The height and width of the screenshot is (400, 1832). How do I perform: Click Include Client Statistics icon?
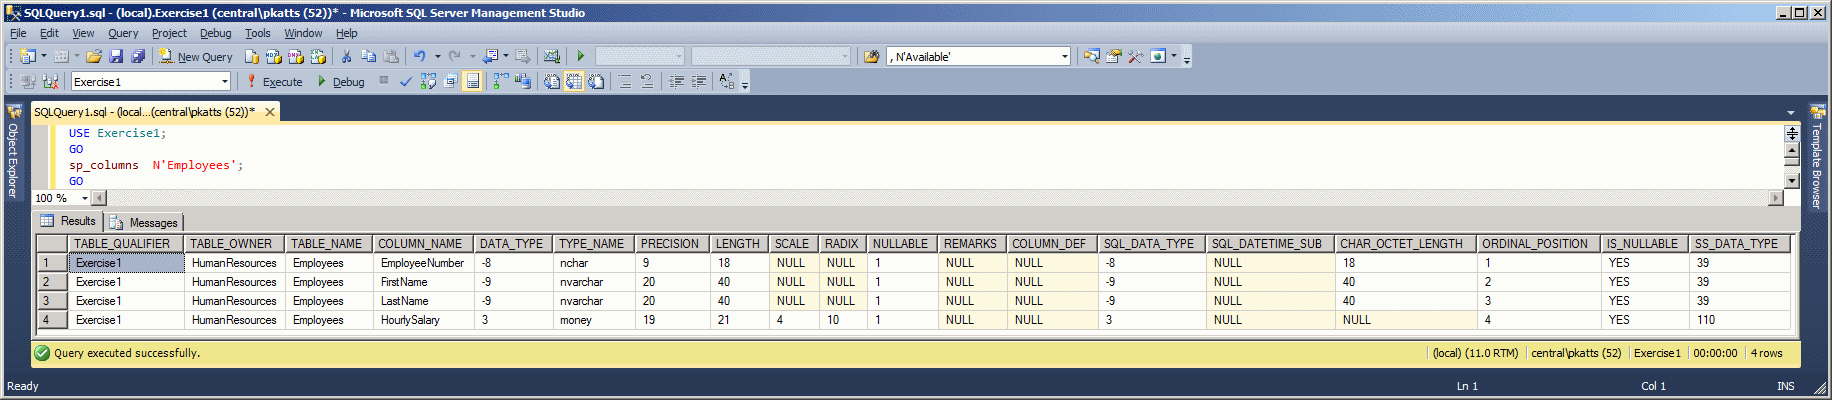[523, 81]
